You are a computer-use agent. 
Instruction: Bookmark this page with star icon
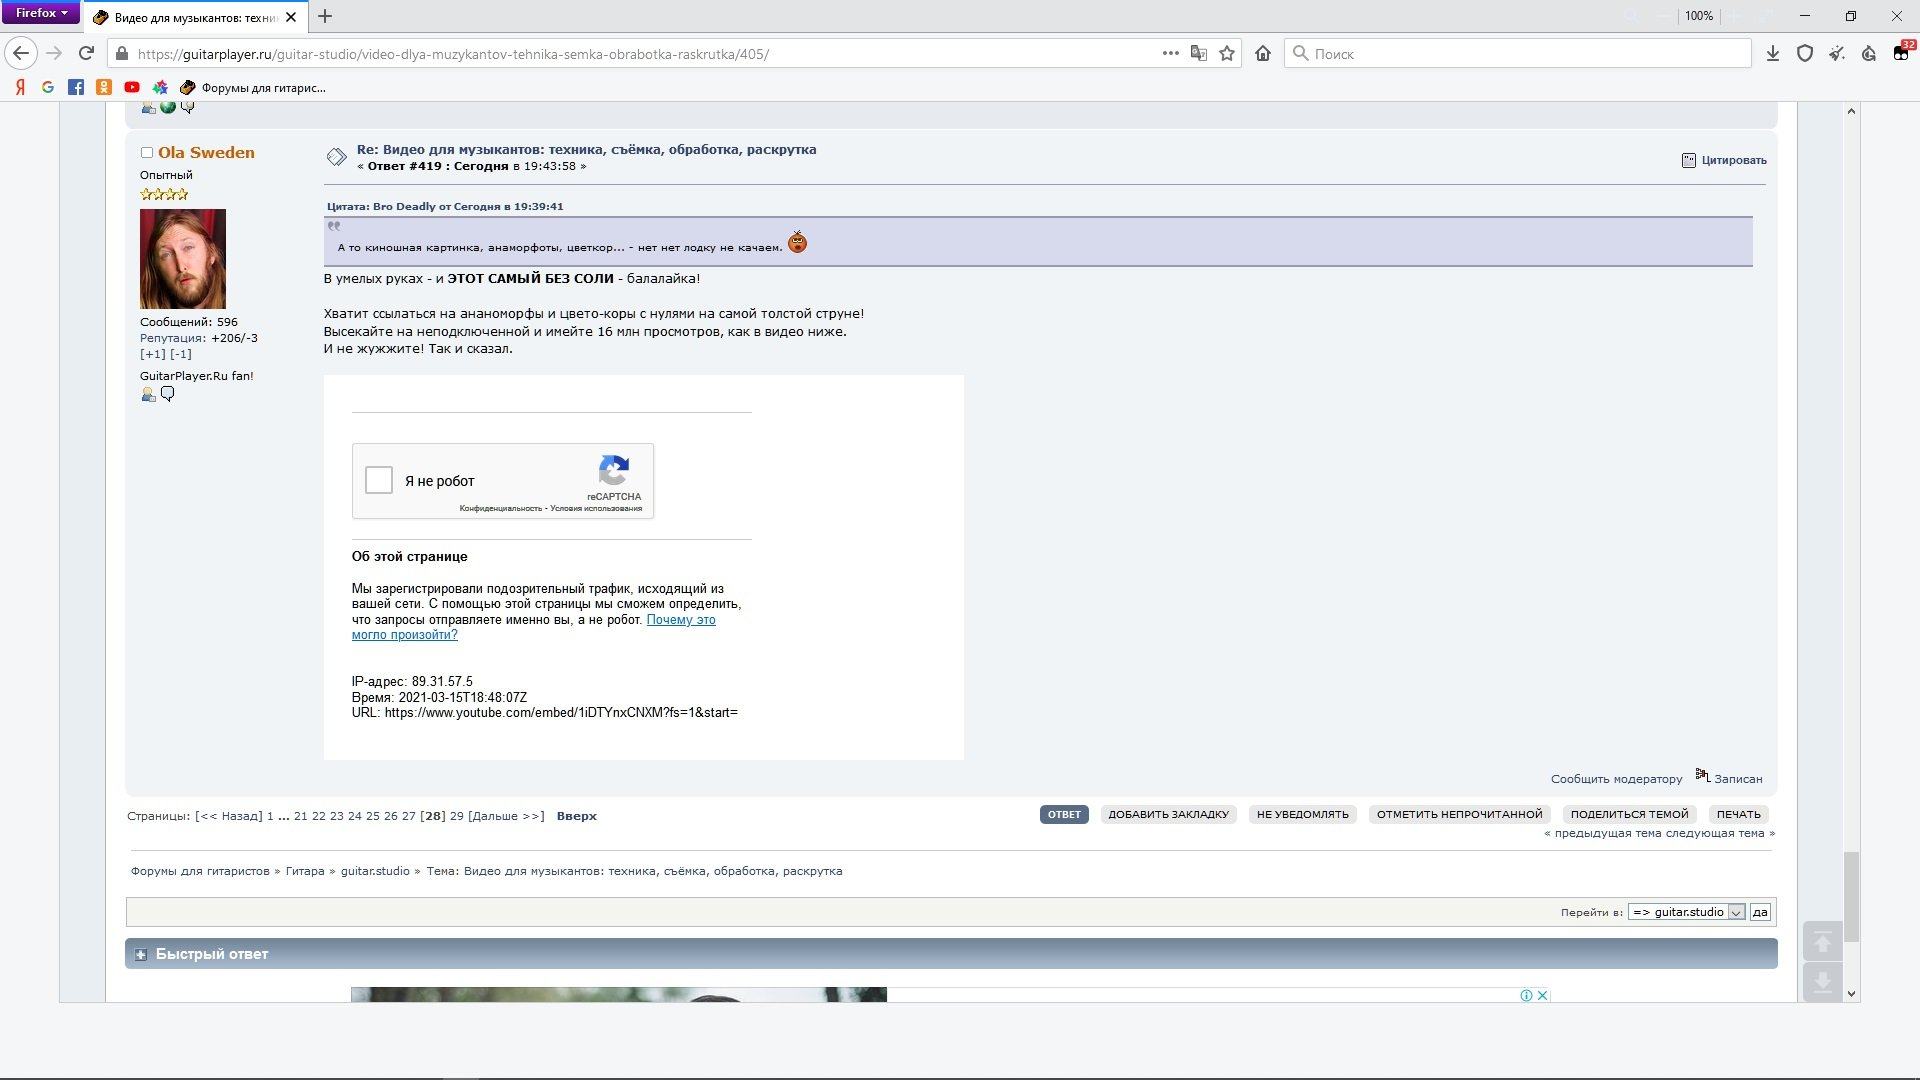click(1227, 54)
